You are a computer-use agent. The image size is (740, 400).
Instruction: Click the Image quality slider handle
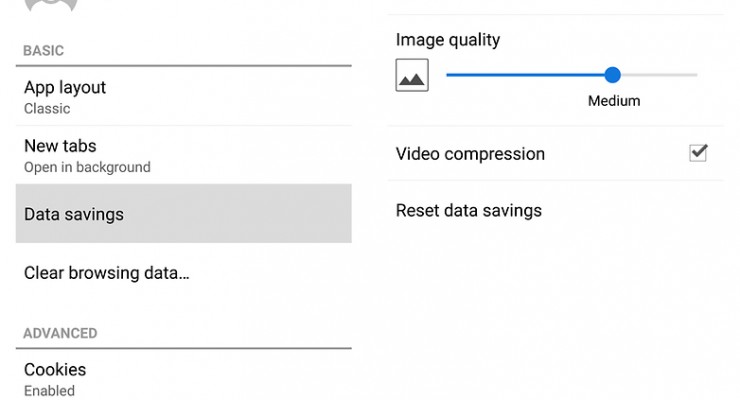[x=613, y=75]
